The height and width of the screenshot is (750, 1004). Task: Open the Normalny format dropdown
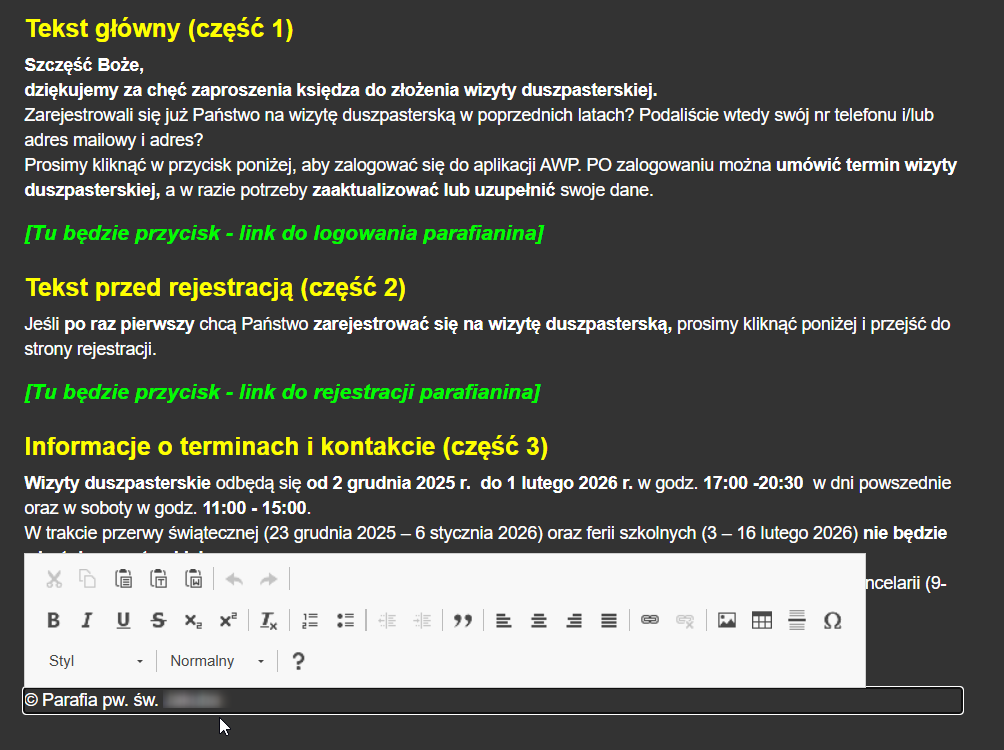[217, 661]
